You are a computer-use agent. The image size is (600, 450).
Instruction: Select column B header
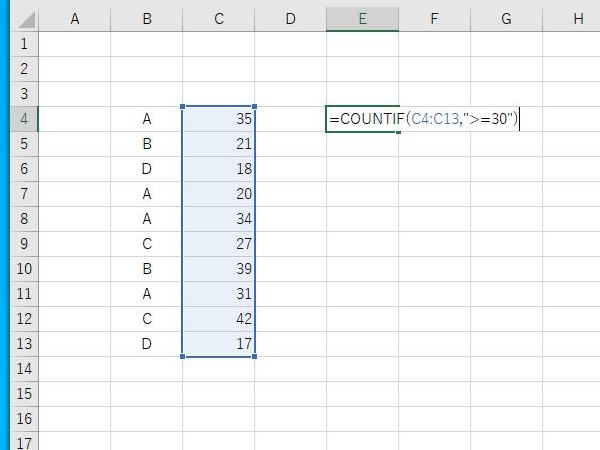click(147, 19)
